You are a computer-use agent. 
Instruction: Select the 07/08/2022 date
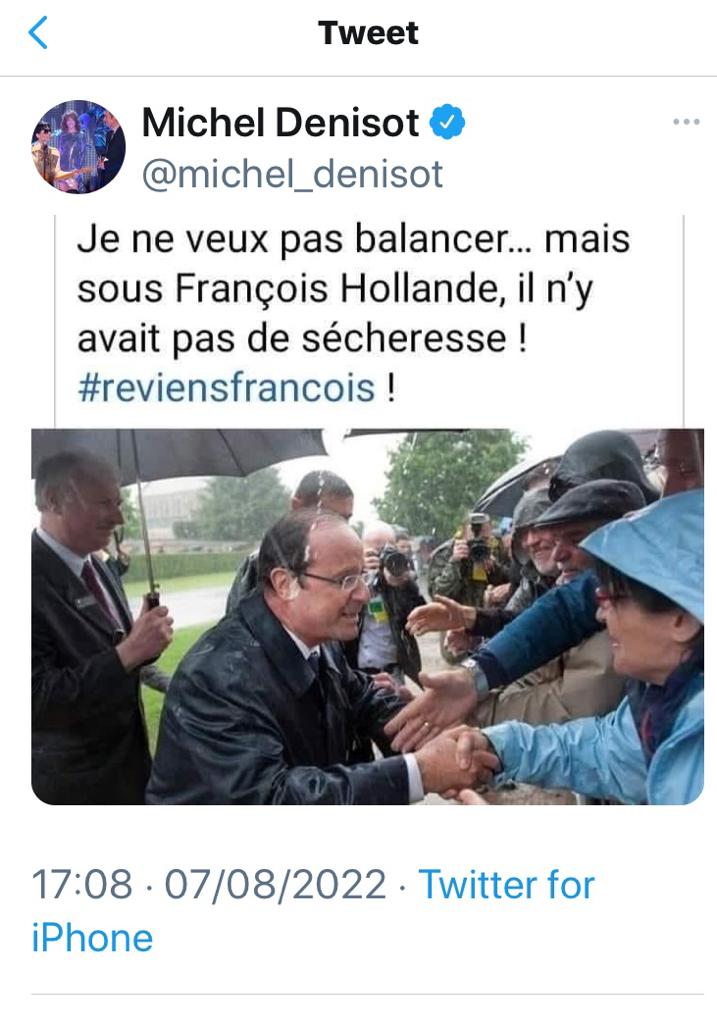pyautogui.click(x=275, y=884)
